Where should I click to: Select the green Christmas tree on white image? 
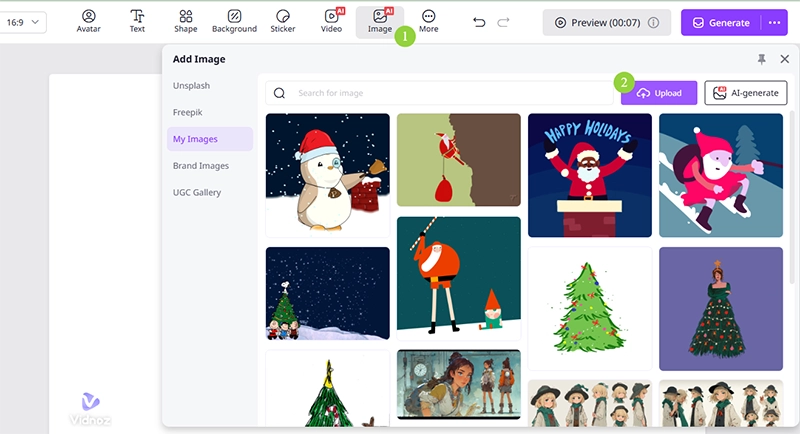(x=590, y=309)
